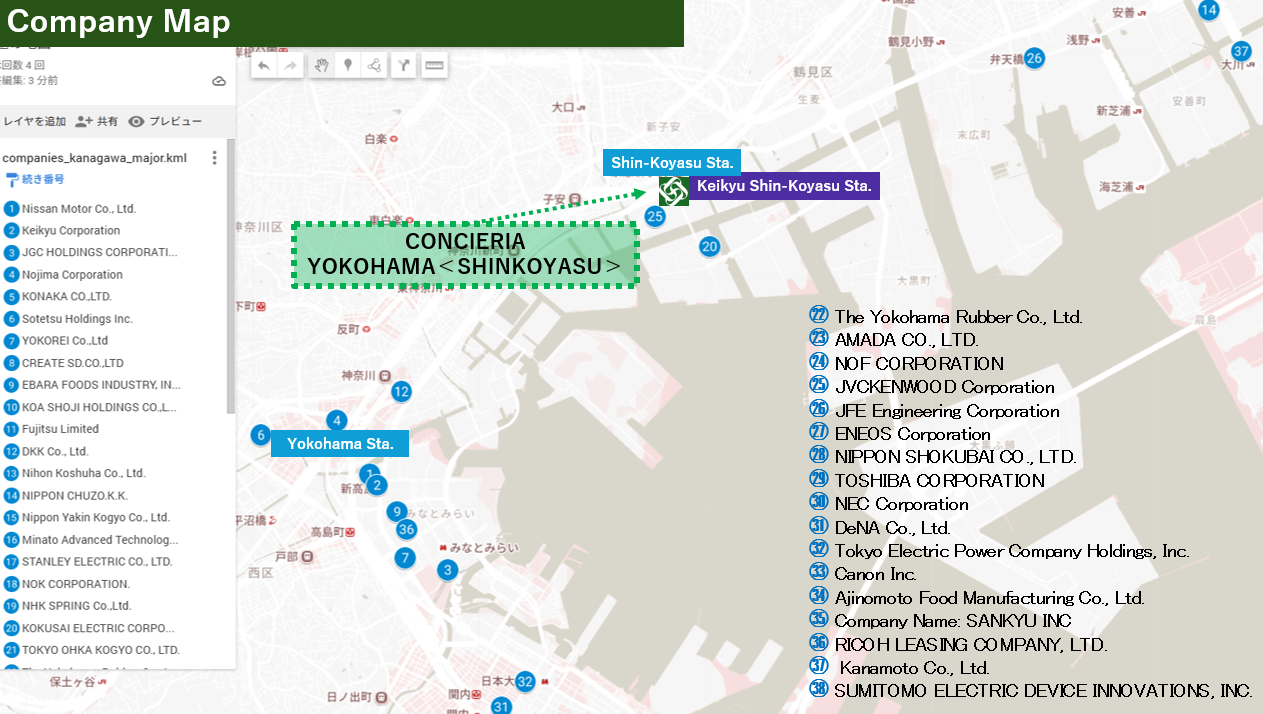Select the measure distance ruler tool
The width and height of the screenshot is (1263, 714).
[433, 66]
